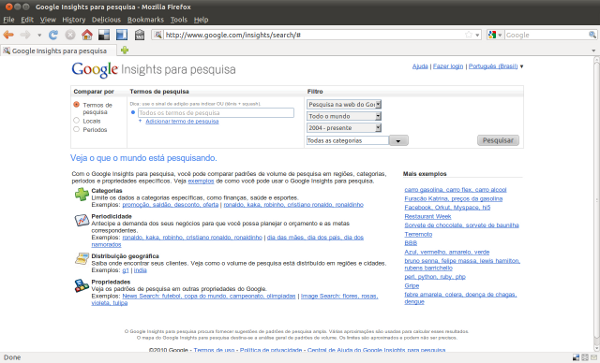Reload the page with the refresh icon
600x363 pixels.
click(53, 35)
